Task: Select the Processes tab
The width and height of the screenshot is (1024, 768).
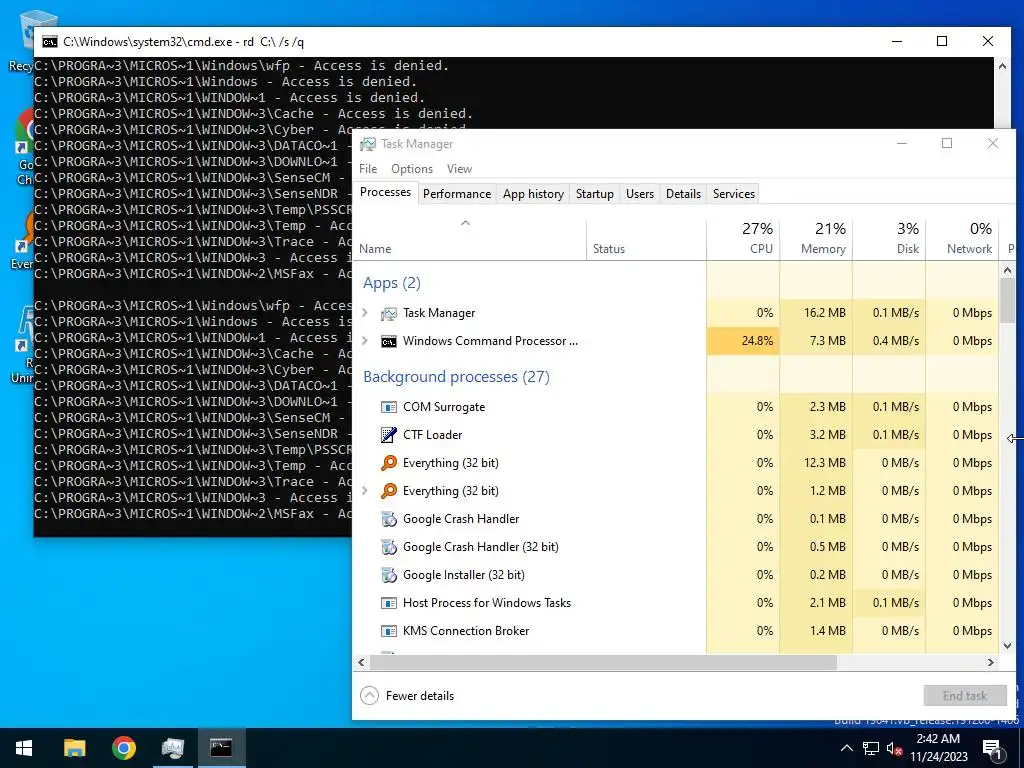Action: [x=385, y=193]
